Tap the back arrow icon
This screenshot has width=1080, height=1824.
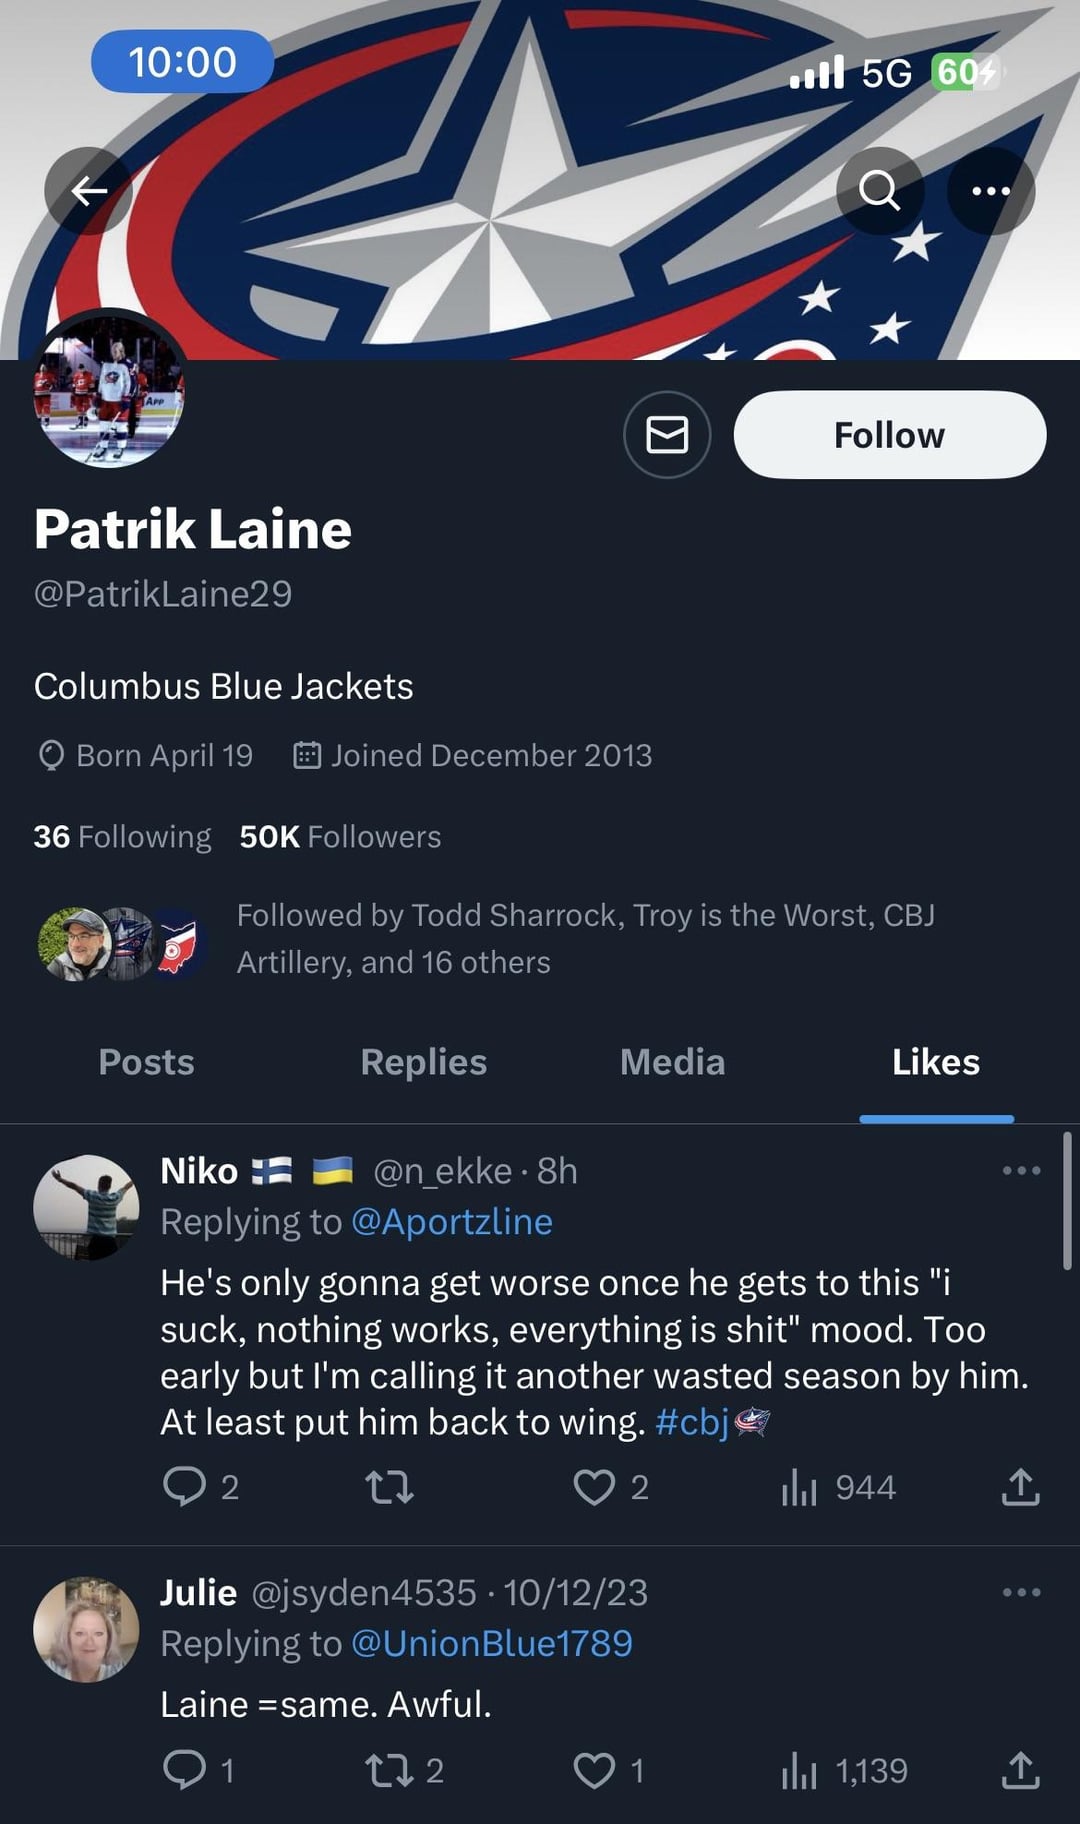click(x=89, y=190)
